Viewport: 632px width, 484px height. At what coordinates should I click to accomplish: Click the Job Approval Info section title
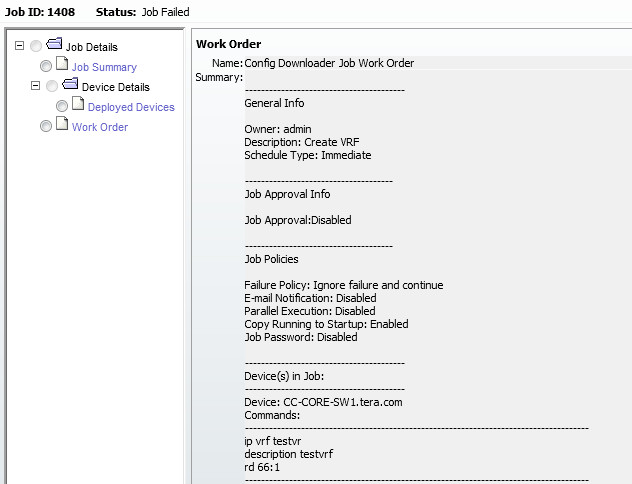[287, 194]
